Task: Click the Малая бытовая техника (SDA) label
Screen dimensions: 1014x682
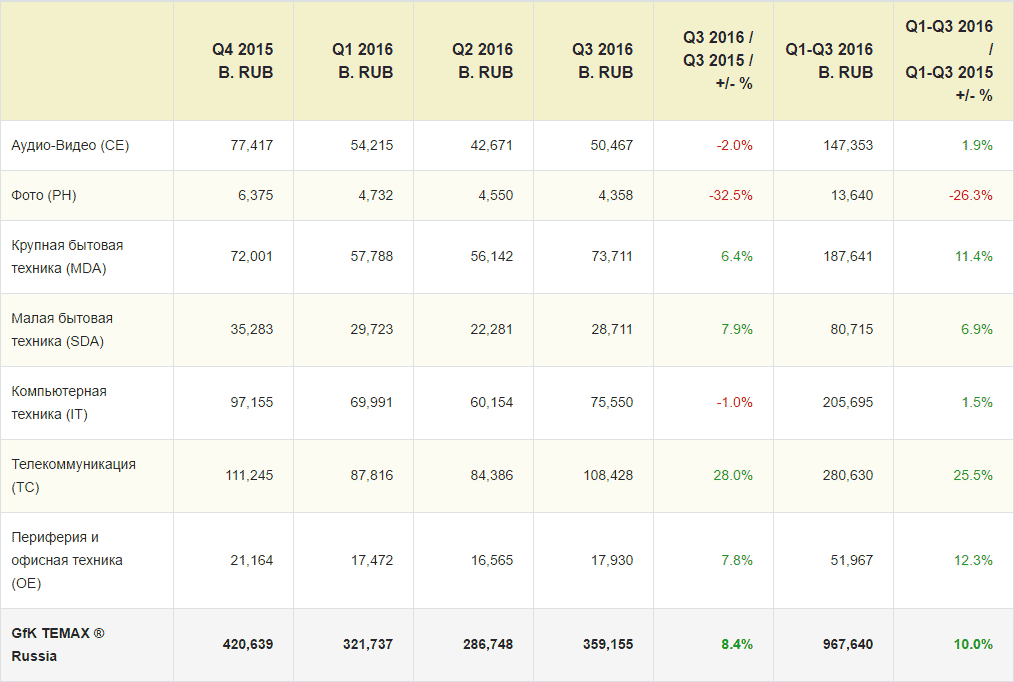Action: click(62, 329)
